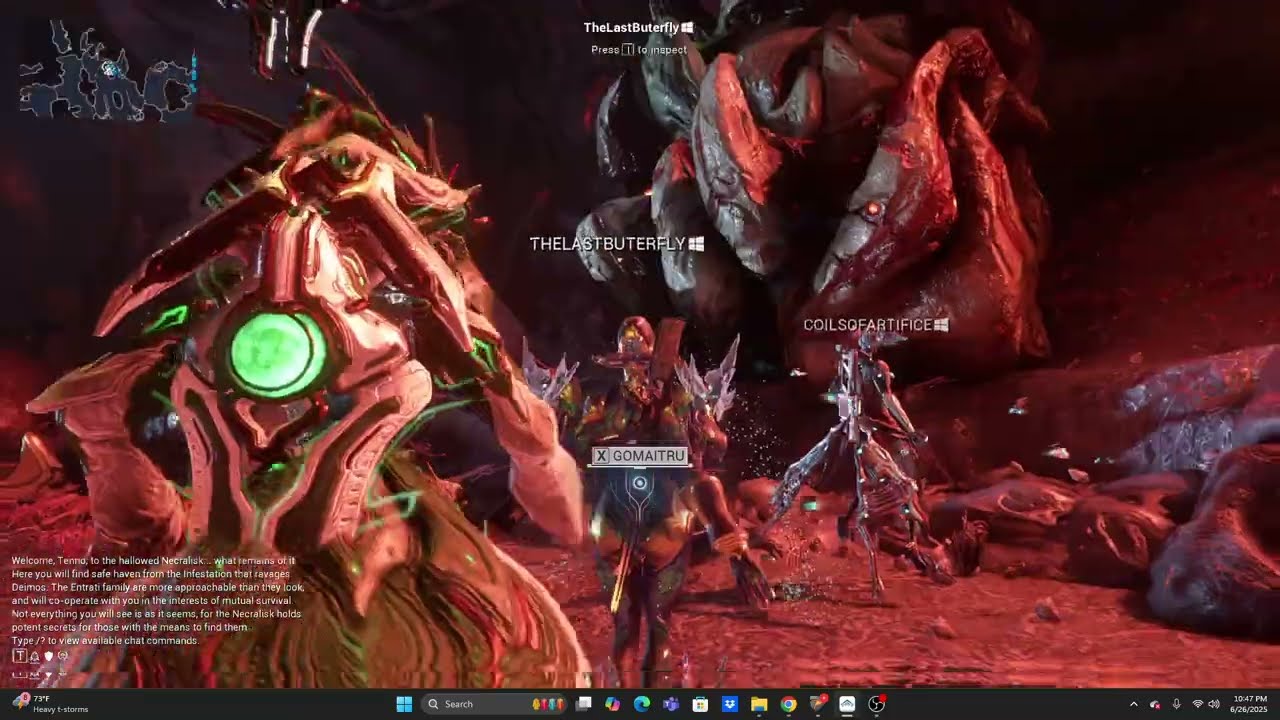Image resolution: width=1280 pixels, height=720 pixels.
Task: Open Task View from taskbar
Action: click(584, 704)
